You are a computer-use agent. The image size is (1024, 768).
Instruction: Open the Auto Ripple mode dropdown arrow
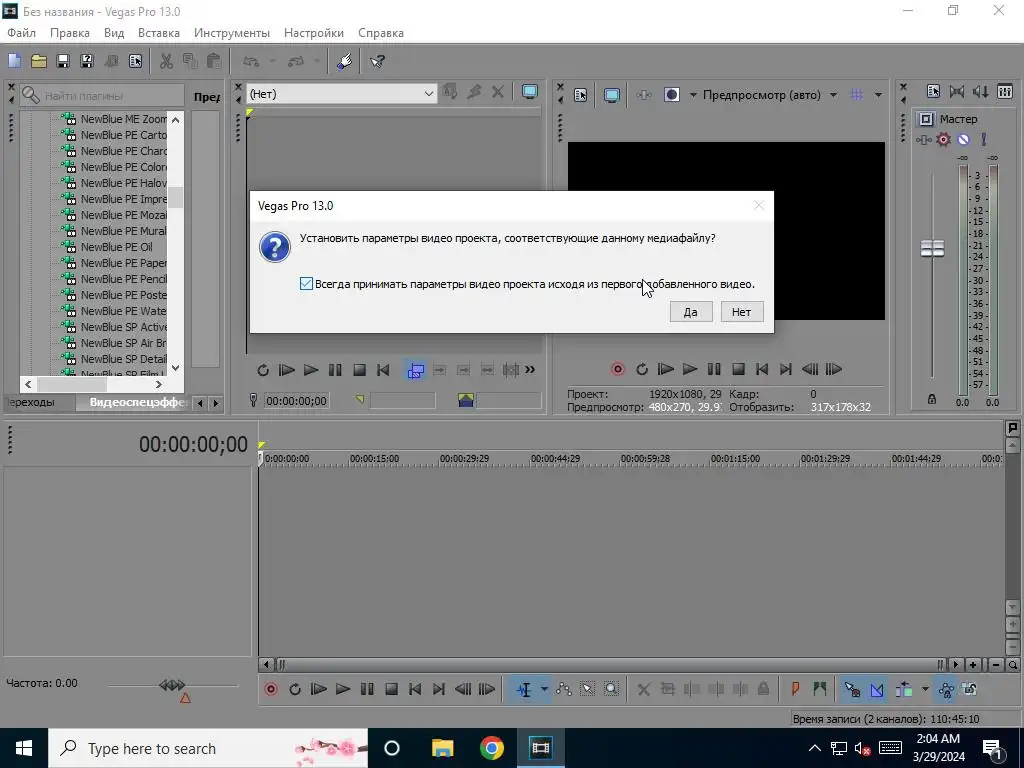click(925, 689)
